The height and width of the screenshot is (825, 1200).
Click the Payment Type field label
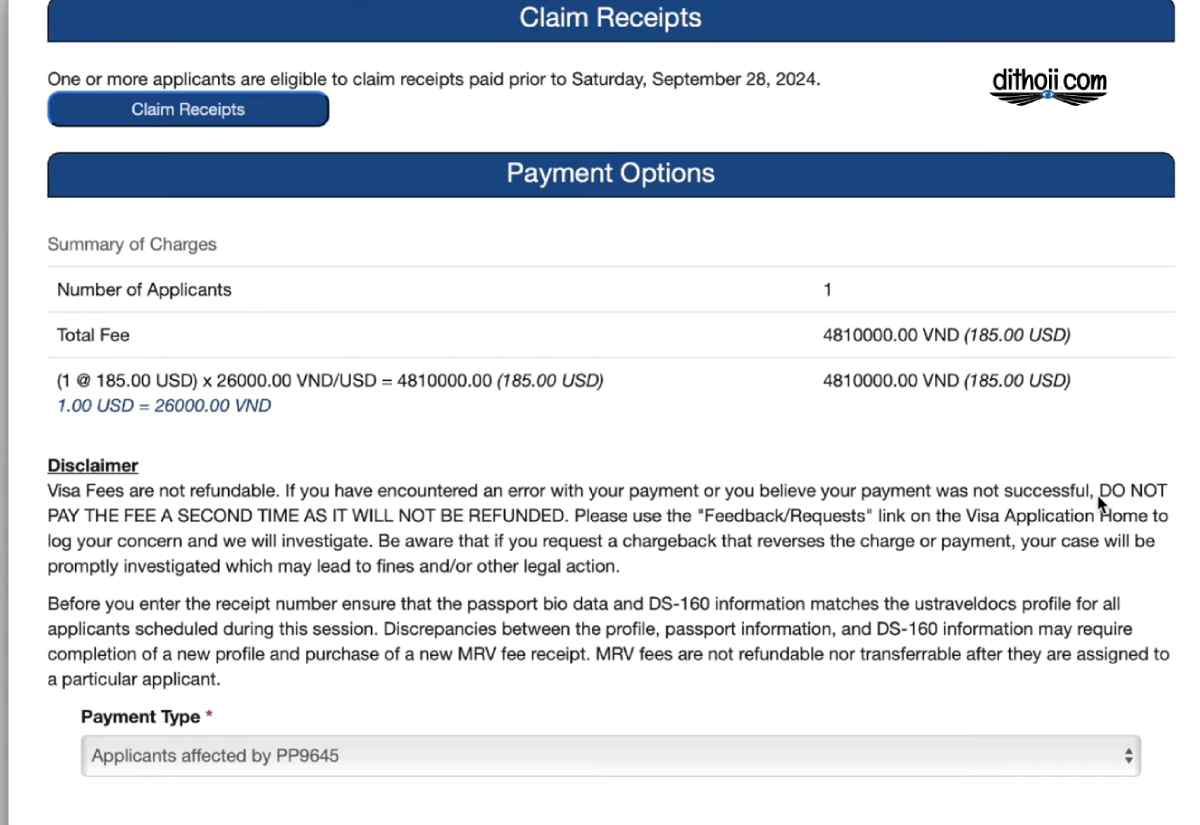pos(141,717)
